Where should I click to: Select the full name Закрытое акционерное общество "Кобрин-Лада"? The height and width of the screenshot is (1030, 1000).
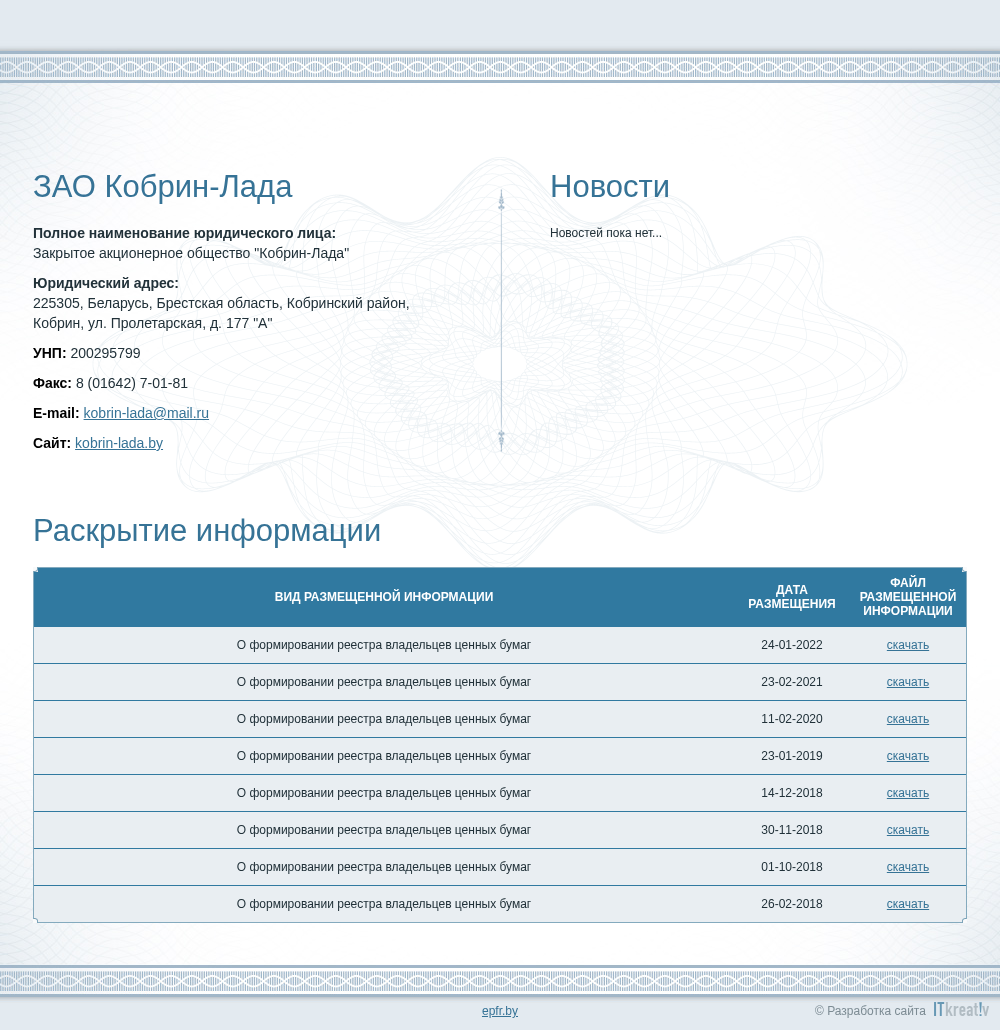click(x=191, y=254)
